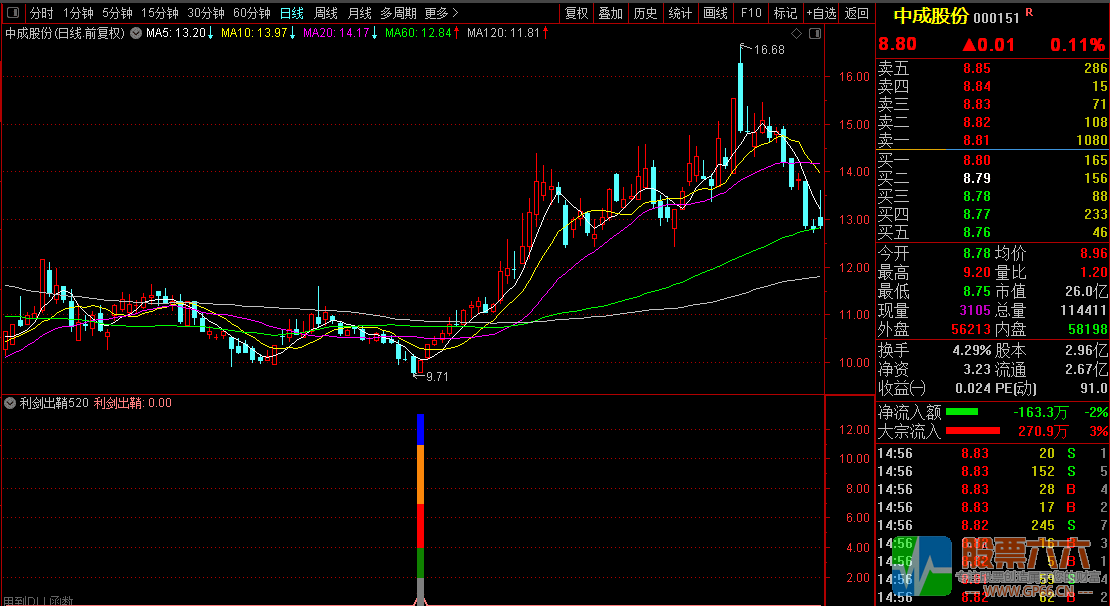Toggle 复权 price adjustment
This screenshot has width=1110, height=606.
point(577,13)
